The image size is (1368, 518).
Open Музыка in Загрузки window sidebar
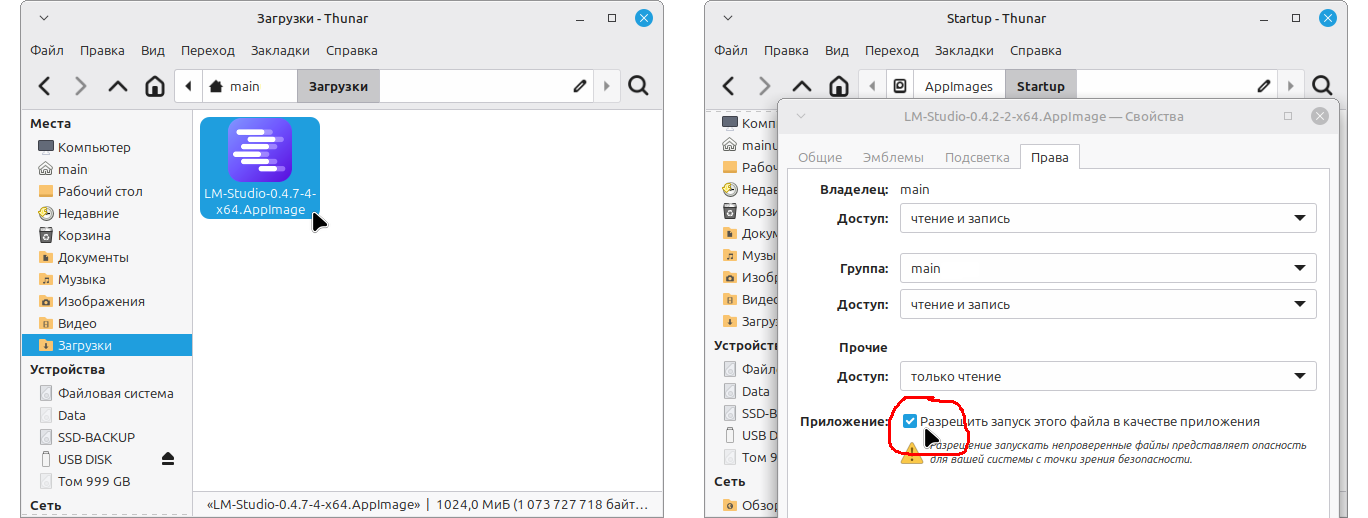coord(107,279)
